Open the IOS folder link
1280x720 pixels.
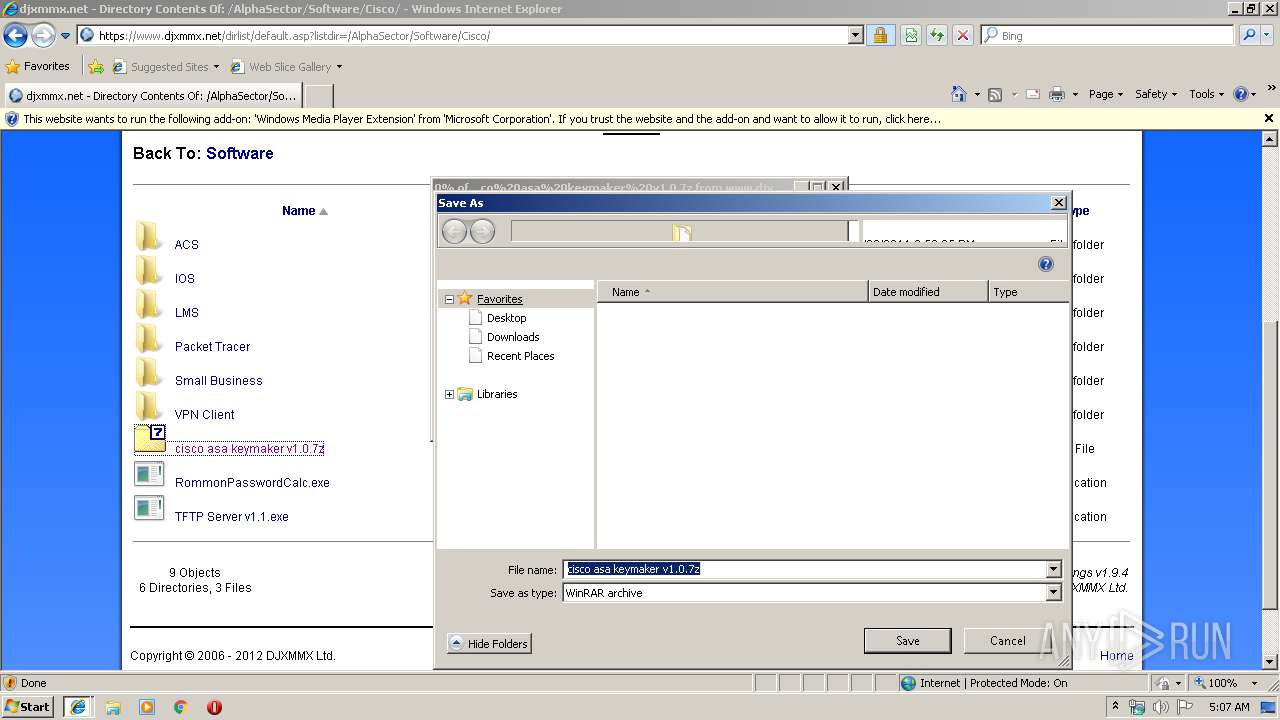click(x=185, y=279)
